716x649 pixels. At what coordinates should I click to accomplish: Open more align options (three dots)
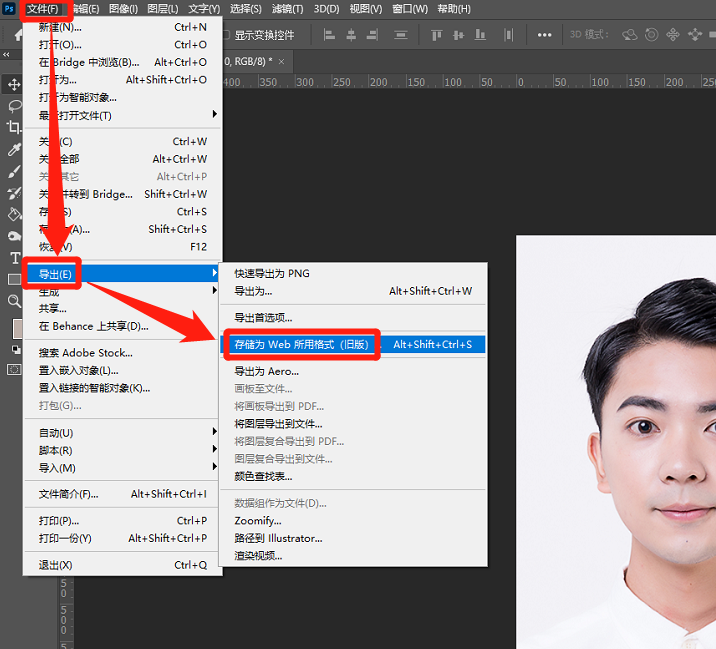544,35
